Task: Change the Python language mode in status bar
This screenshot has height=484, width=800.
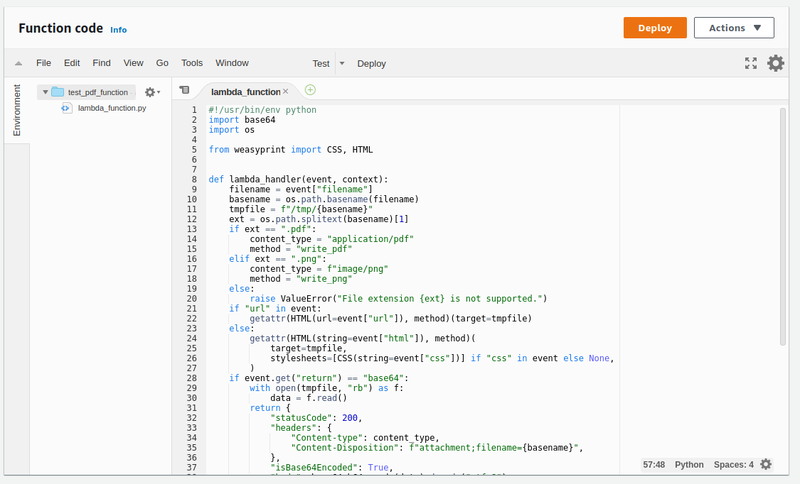Action: point(689,464)
